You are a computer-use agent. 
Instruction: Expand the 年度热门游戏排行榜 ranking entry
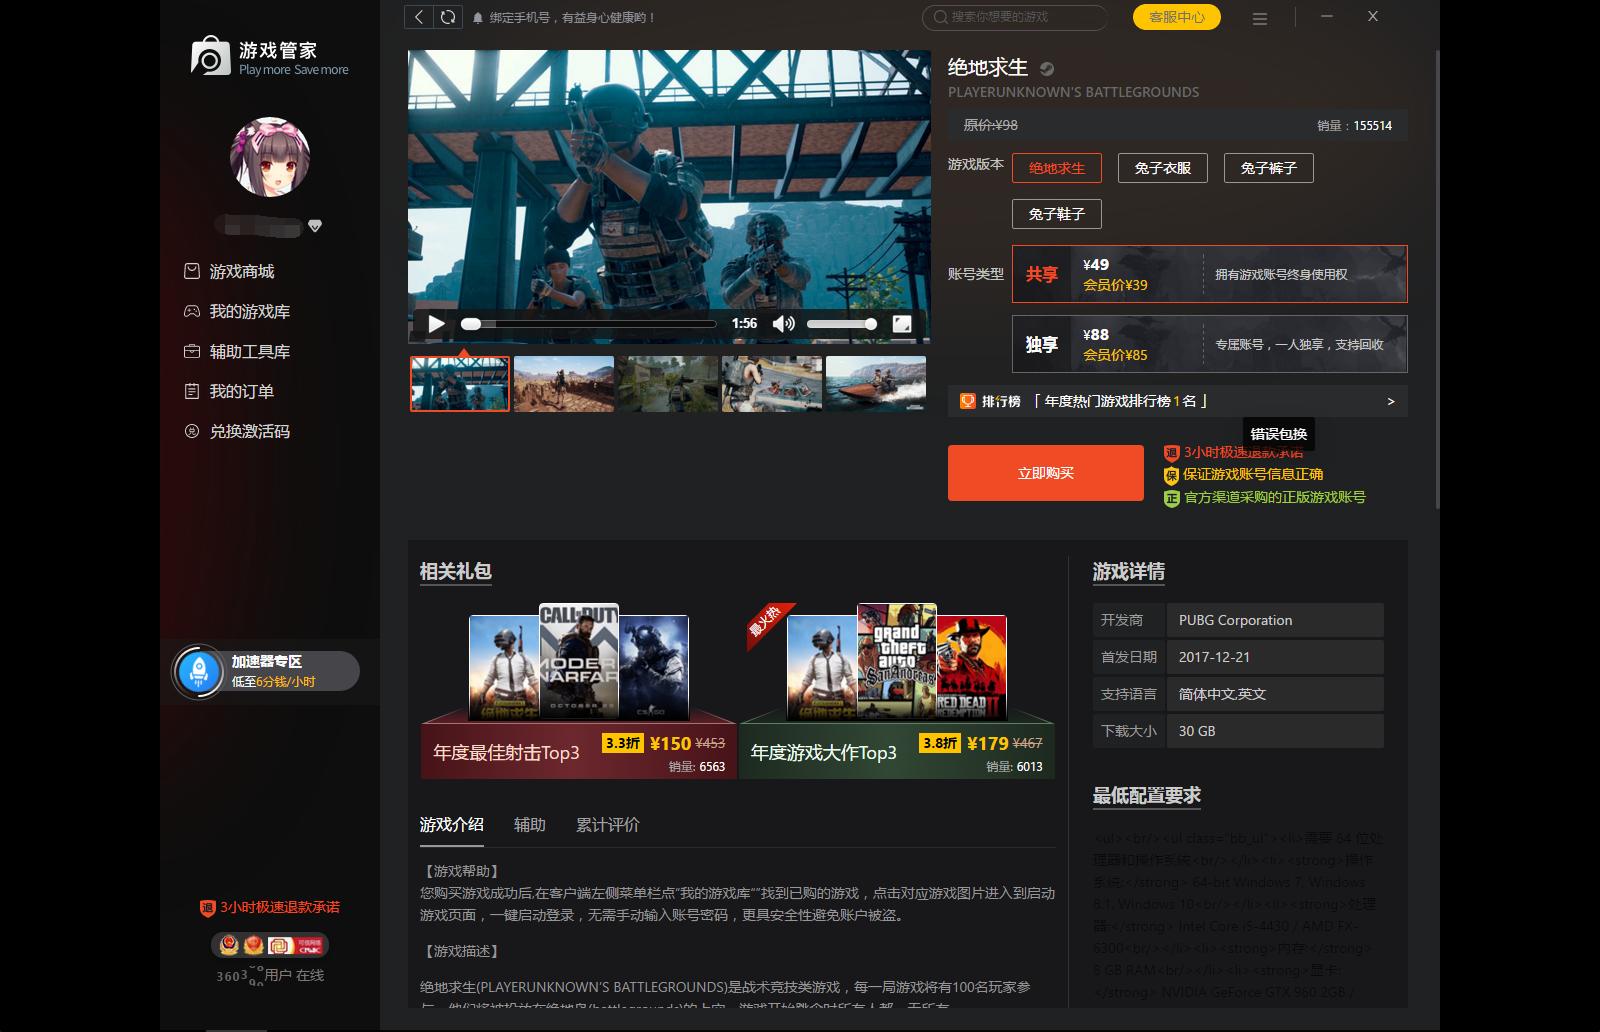[x=1390, y=401]
